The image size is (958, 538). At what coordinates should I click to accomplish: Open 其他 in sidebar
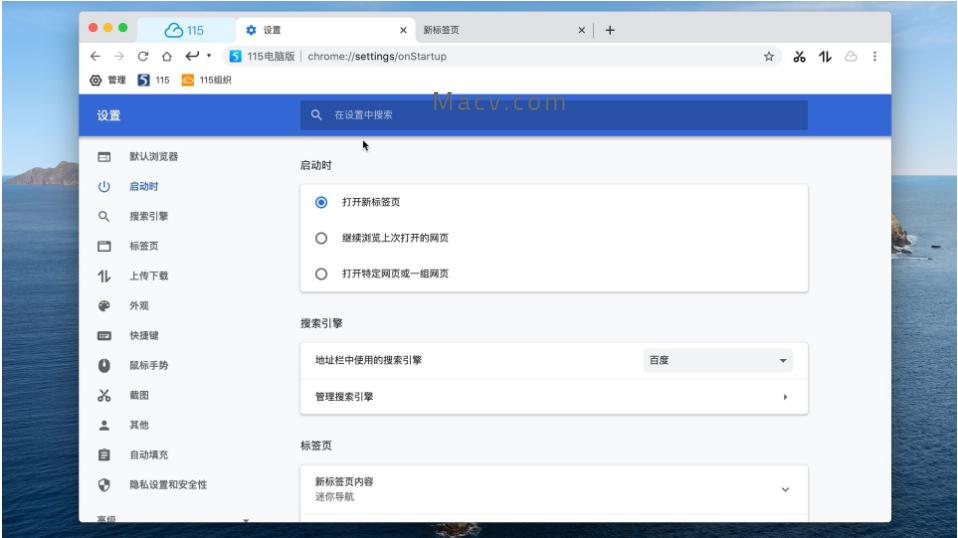[139, 425]
